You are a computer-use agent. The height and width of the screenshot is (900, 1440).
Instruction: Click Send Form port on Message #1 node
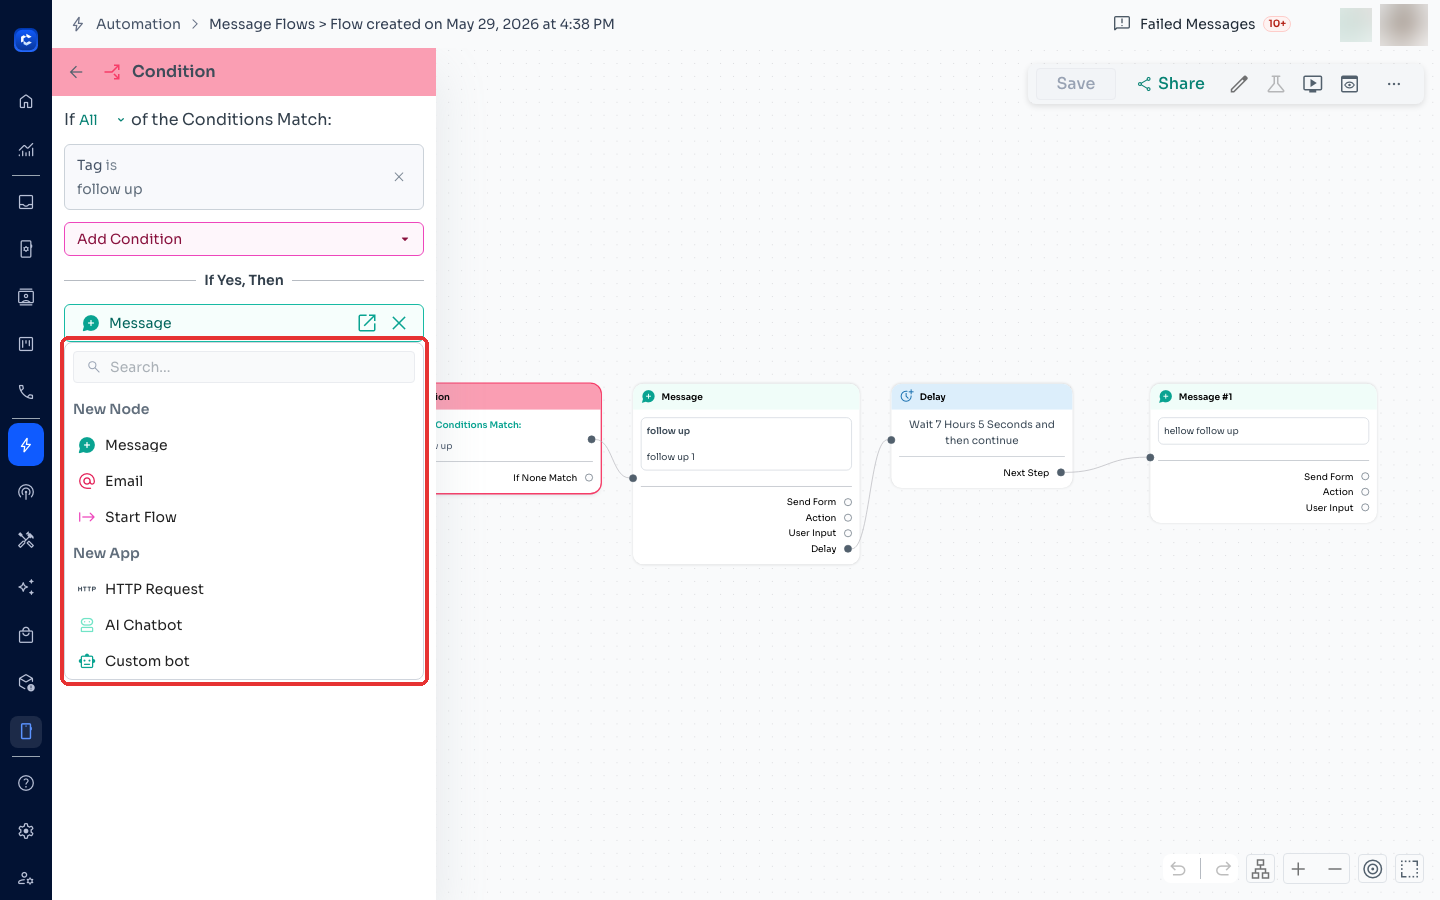pos(1365,477)
